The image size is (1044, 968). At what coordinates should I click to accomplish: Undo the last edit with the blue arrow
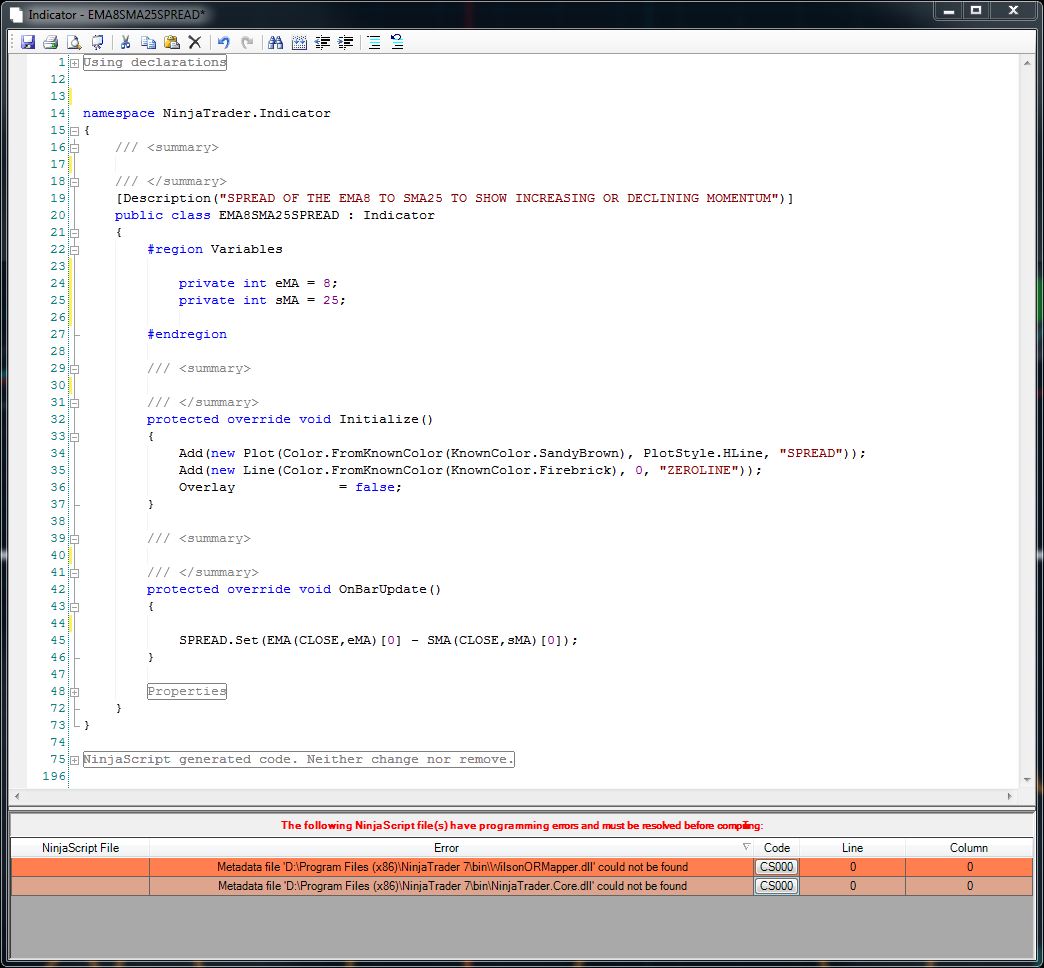(x=223, y=42)
